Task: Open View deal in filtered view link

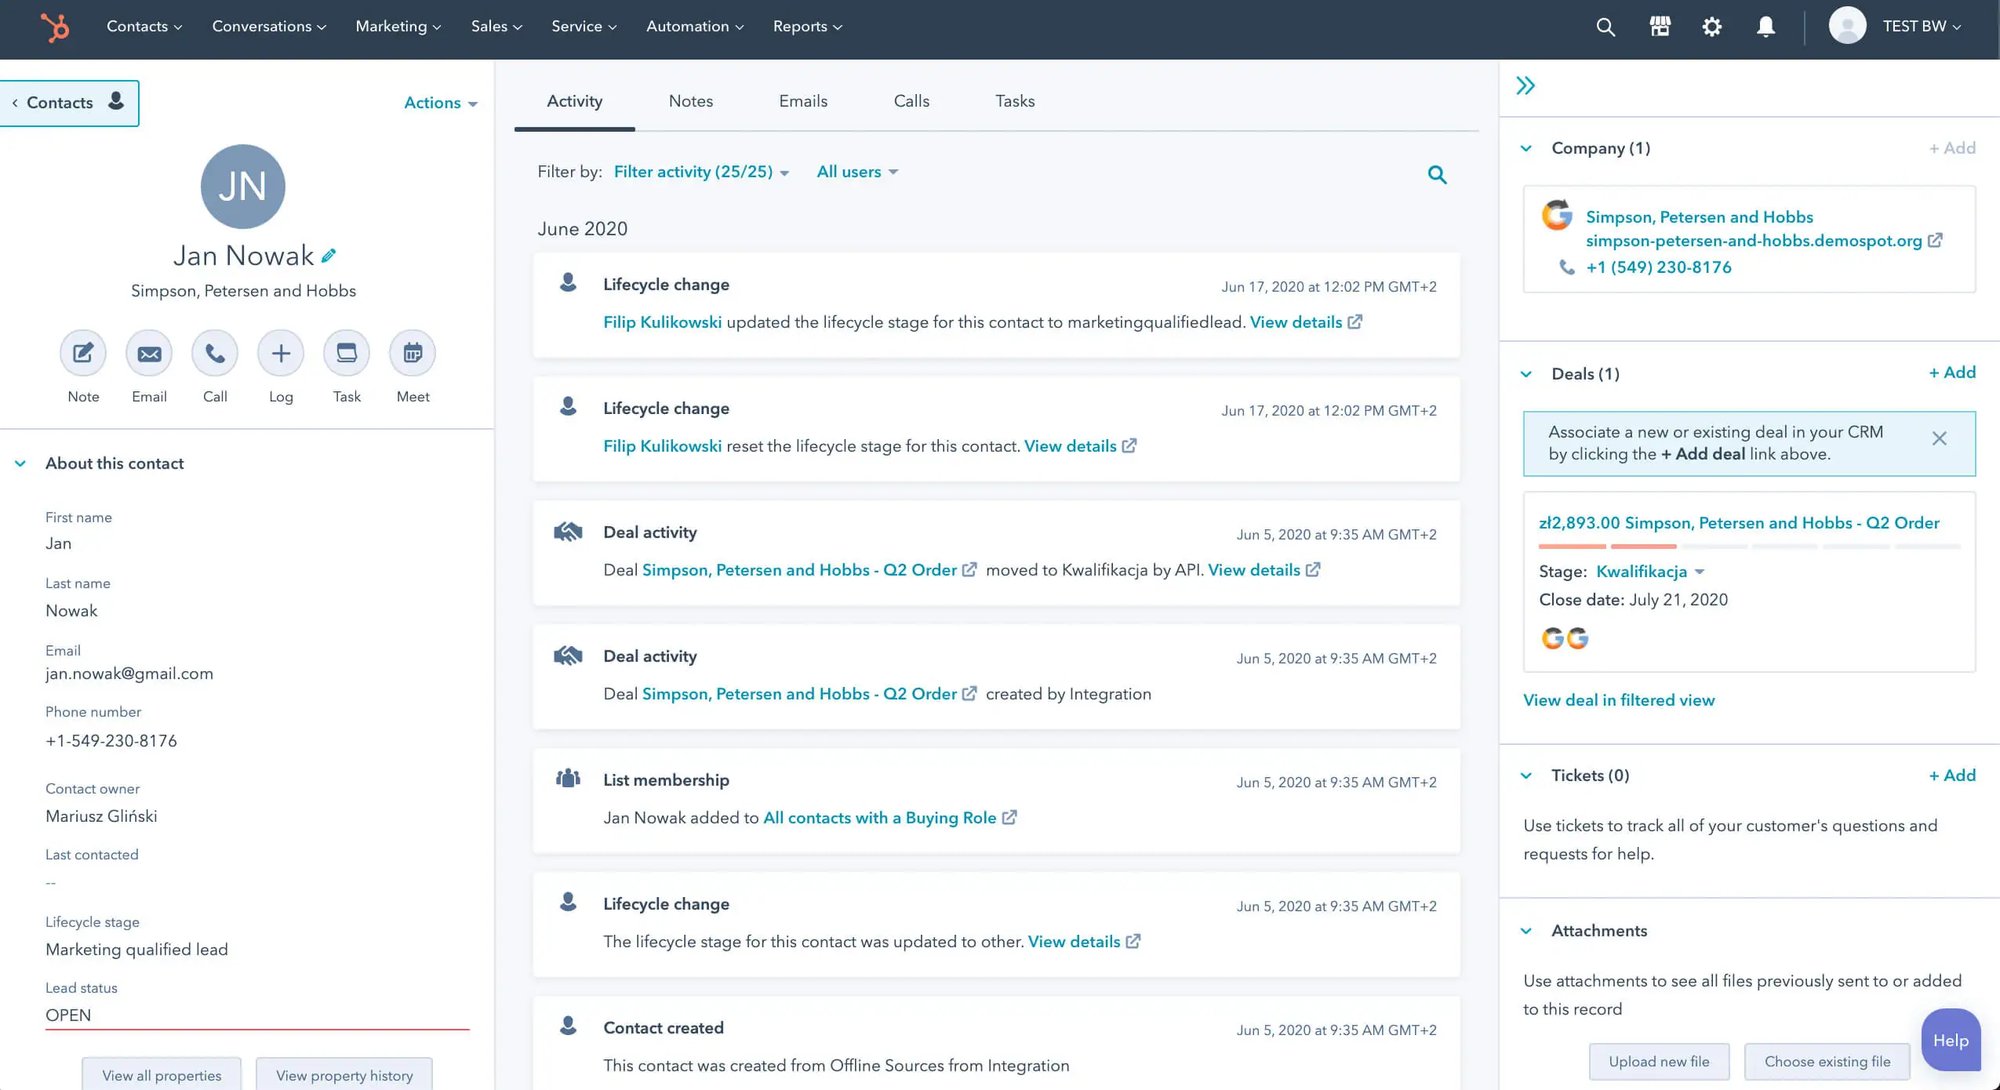Action: [x=1618, y=701]
